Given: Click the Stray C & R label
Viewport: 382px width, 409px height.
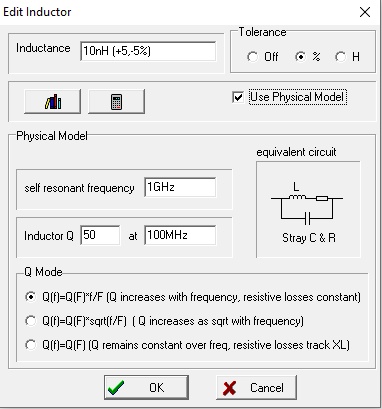Looking at the screenshot, I should (309, 238).
